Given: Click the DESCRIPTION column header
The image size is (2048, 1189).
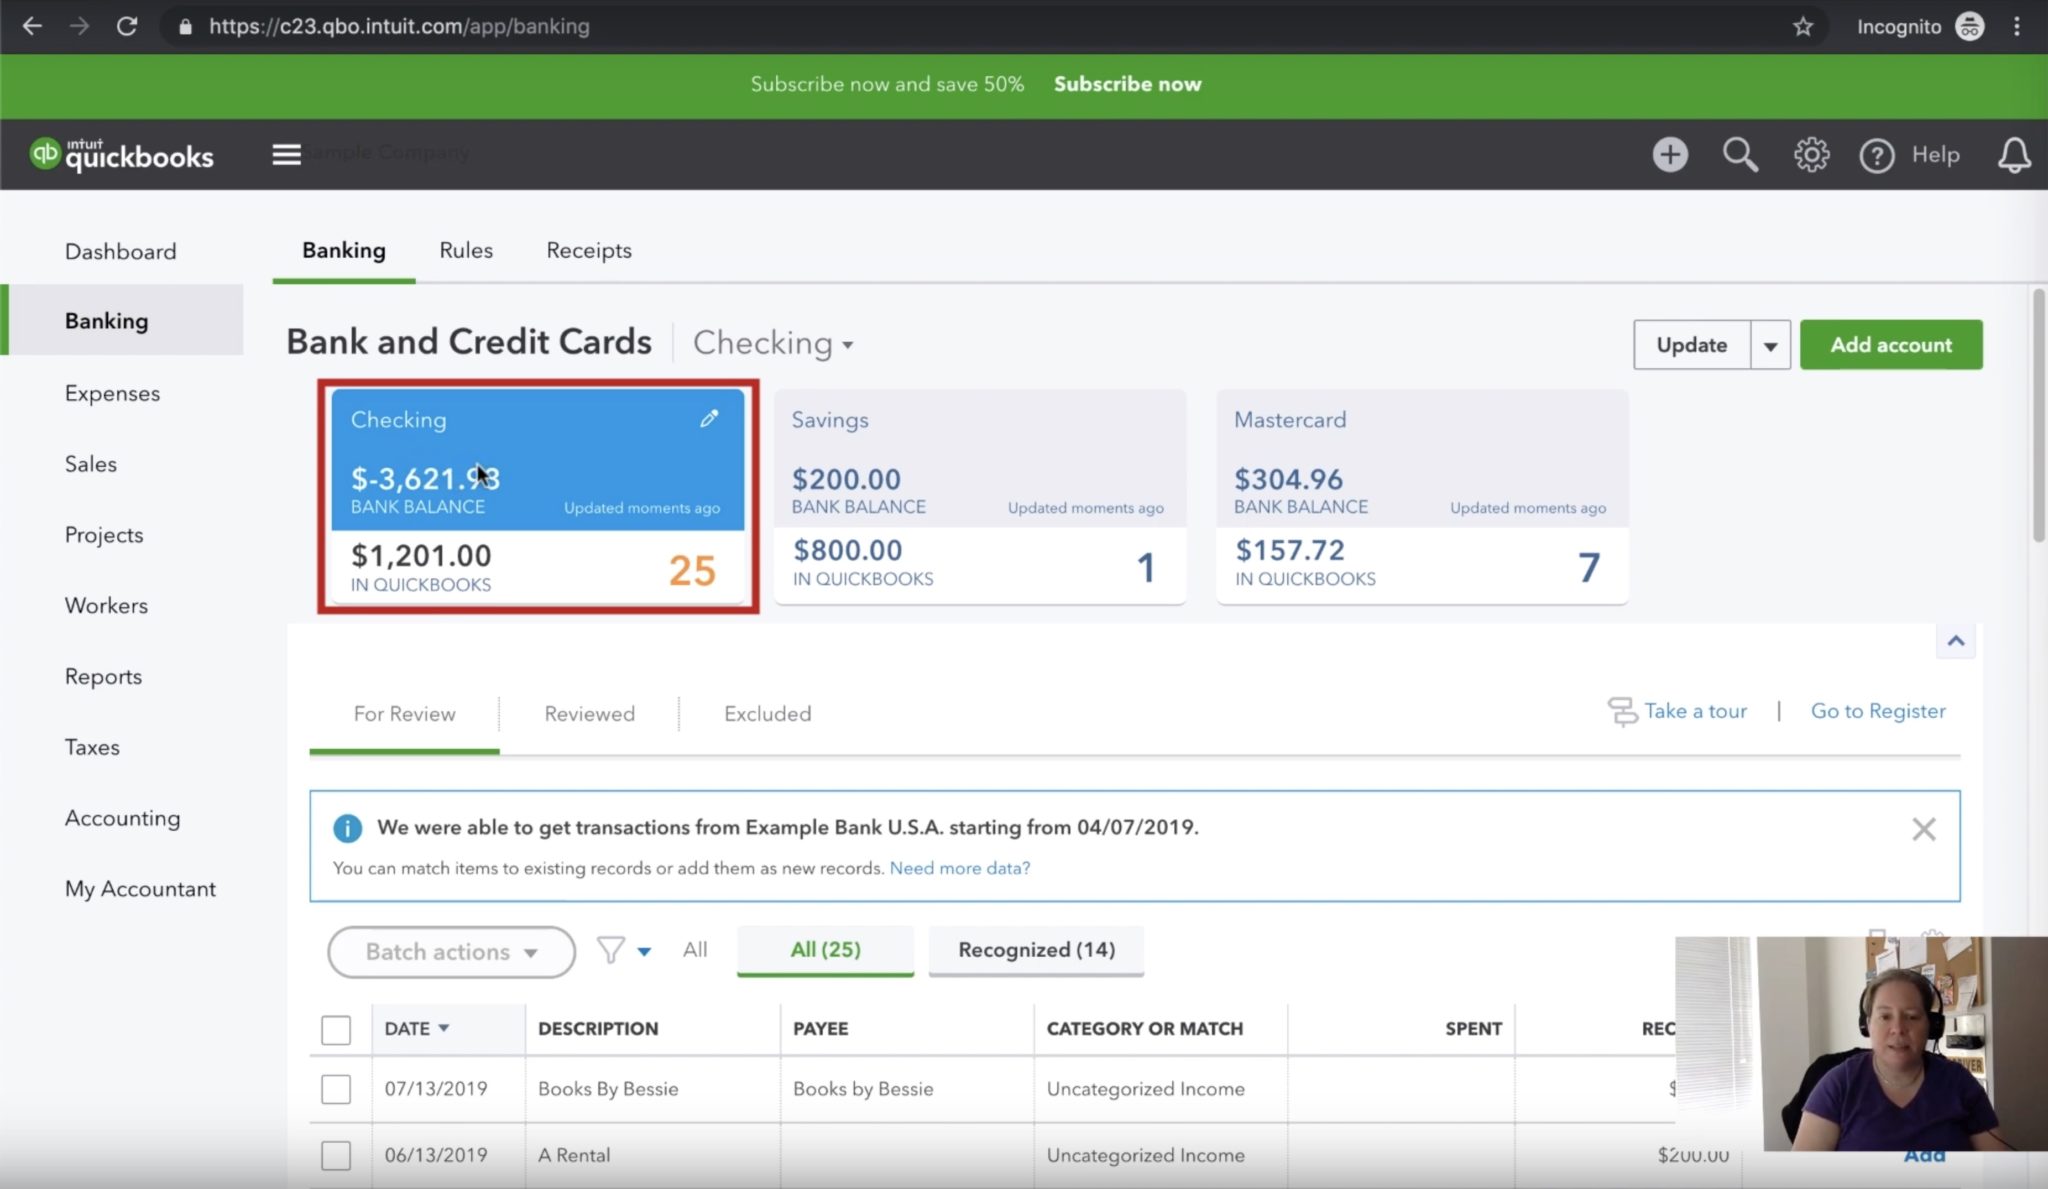Looking at the screenshot, I should click(598, 1029).
